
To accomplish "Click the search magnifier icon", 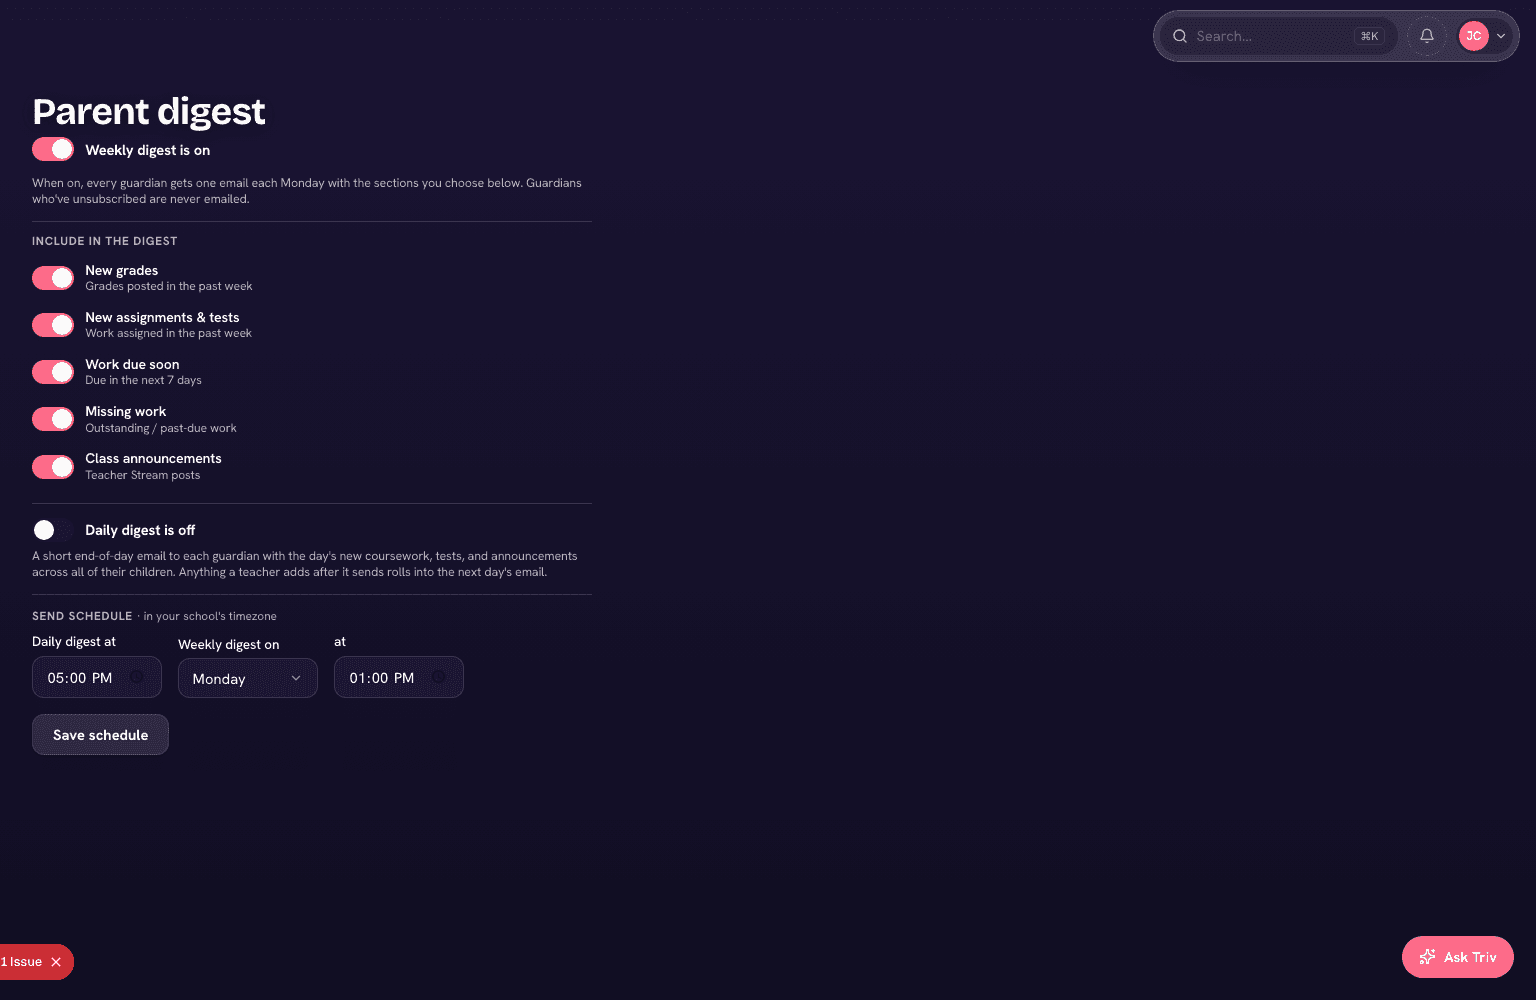I will [1180, 36].
